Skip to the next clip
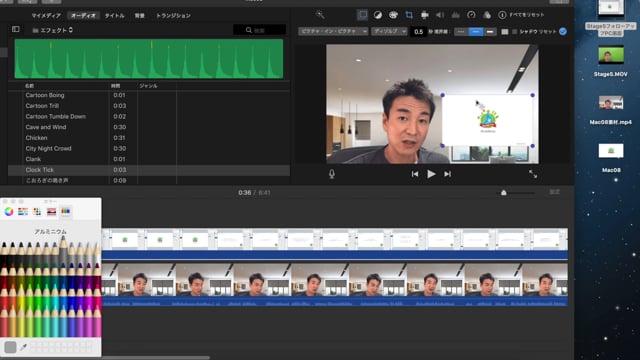Image resolution: width=640 pixels, height=360 pixels. point(448,174)
